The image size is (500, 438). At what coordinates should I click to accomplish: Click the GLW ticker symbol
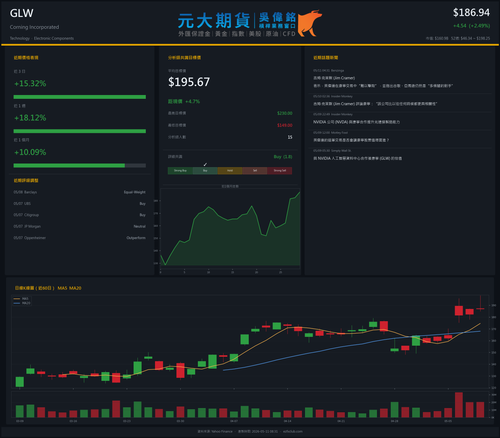(22, 13)
